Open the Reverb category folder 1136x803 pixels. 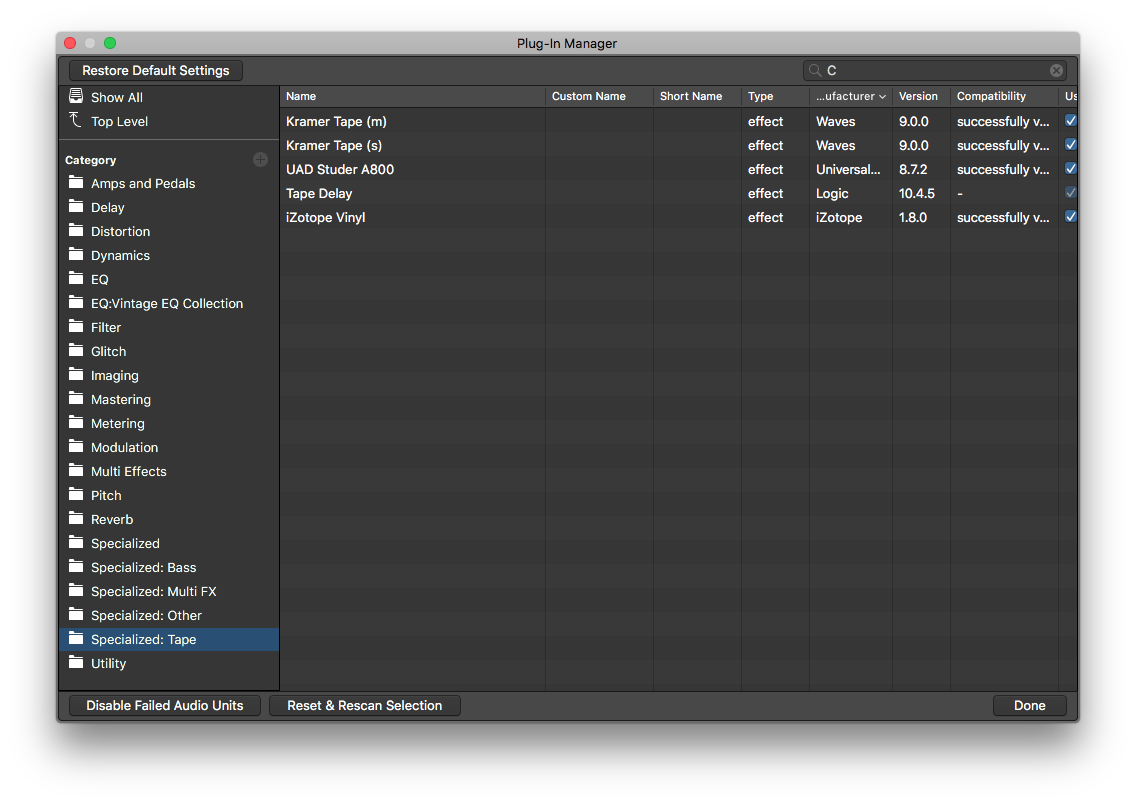[x=111, y=519]
